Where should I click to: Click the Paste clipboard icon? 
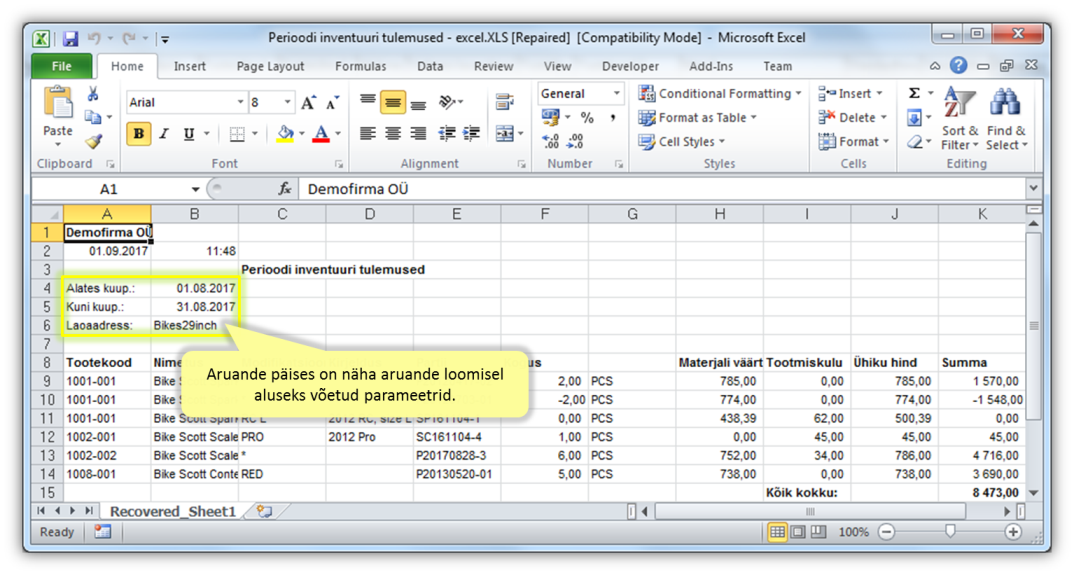[58, 103]
